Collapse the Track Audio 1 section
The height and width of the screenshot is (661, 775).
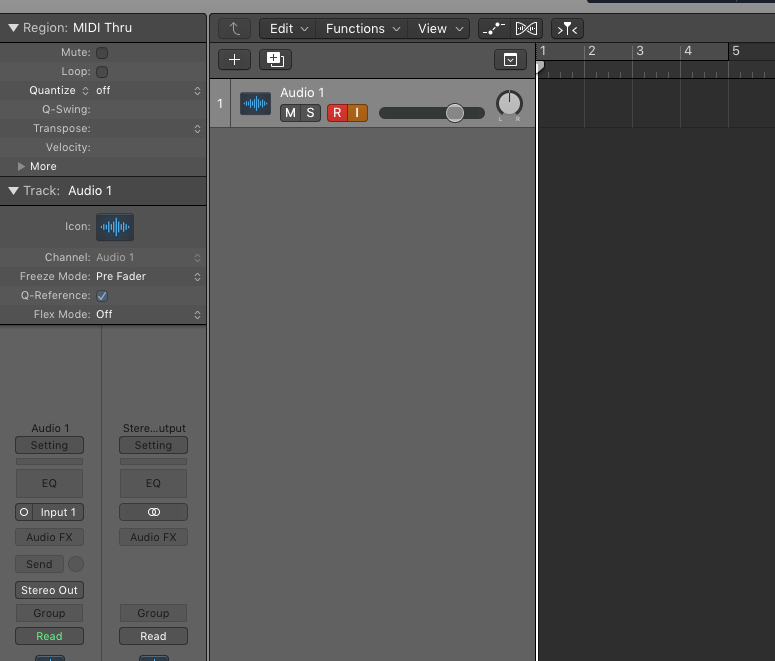(x=13, y=191)
